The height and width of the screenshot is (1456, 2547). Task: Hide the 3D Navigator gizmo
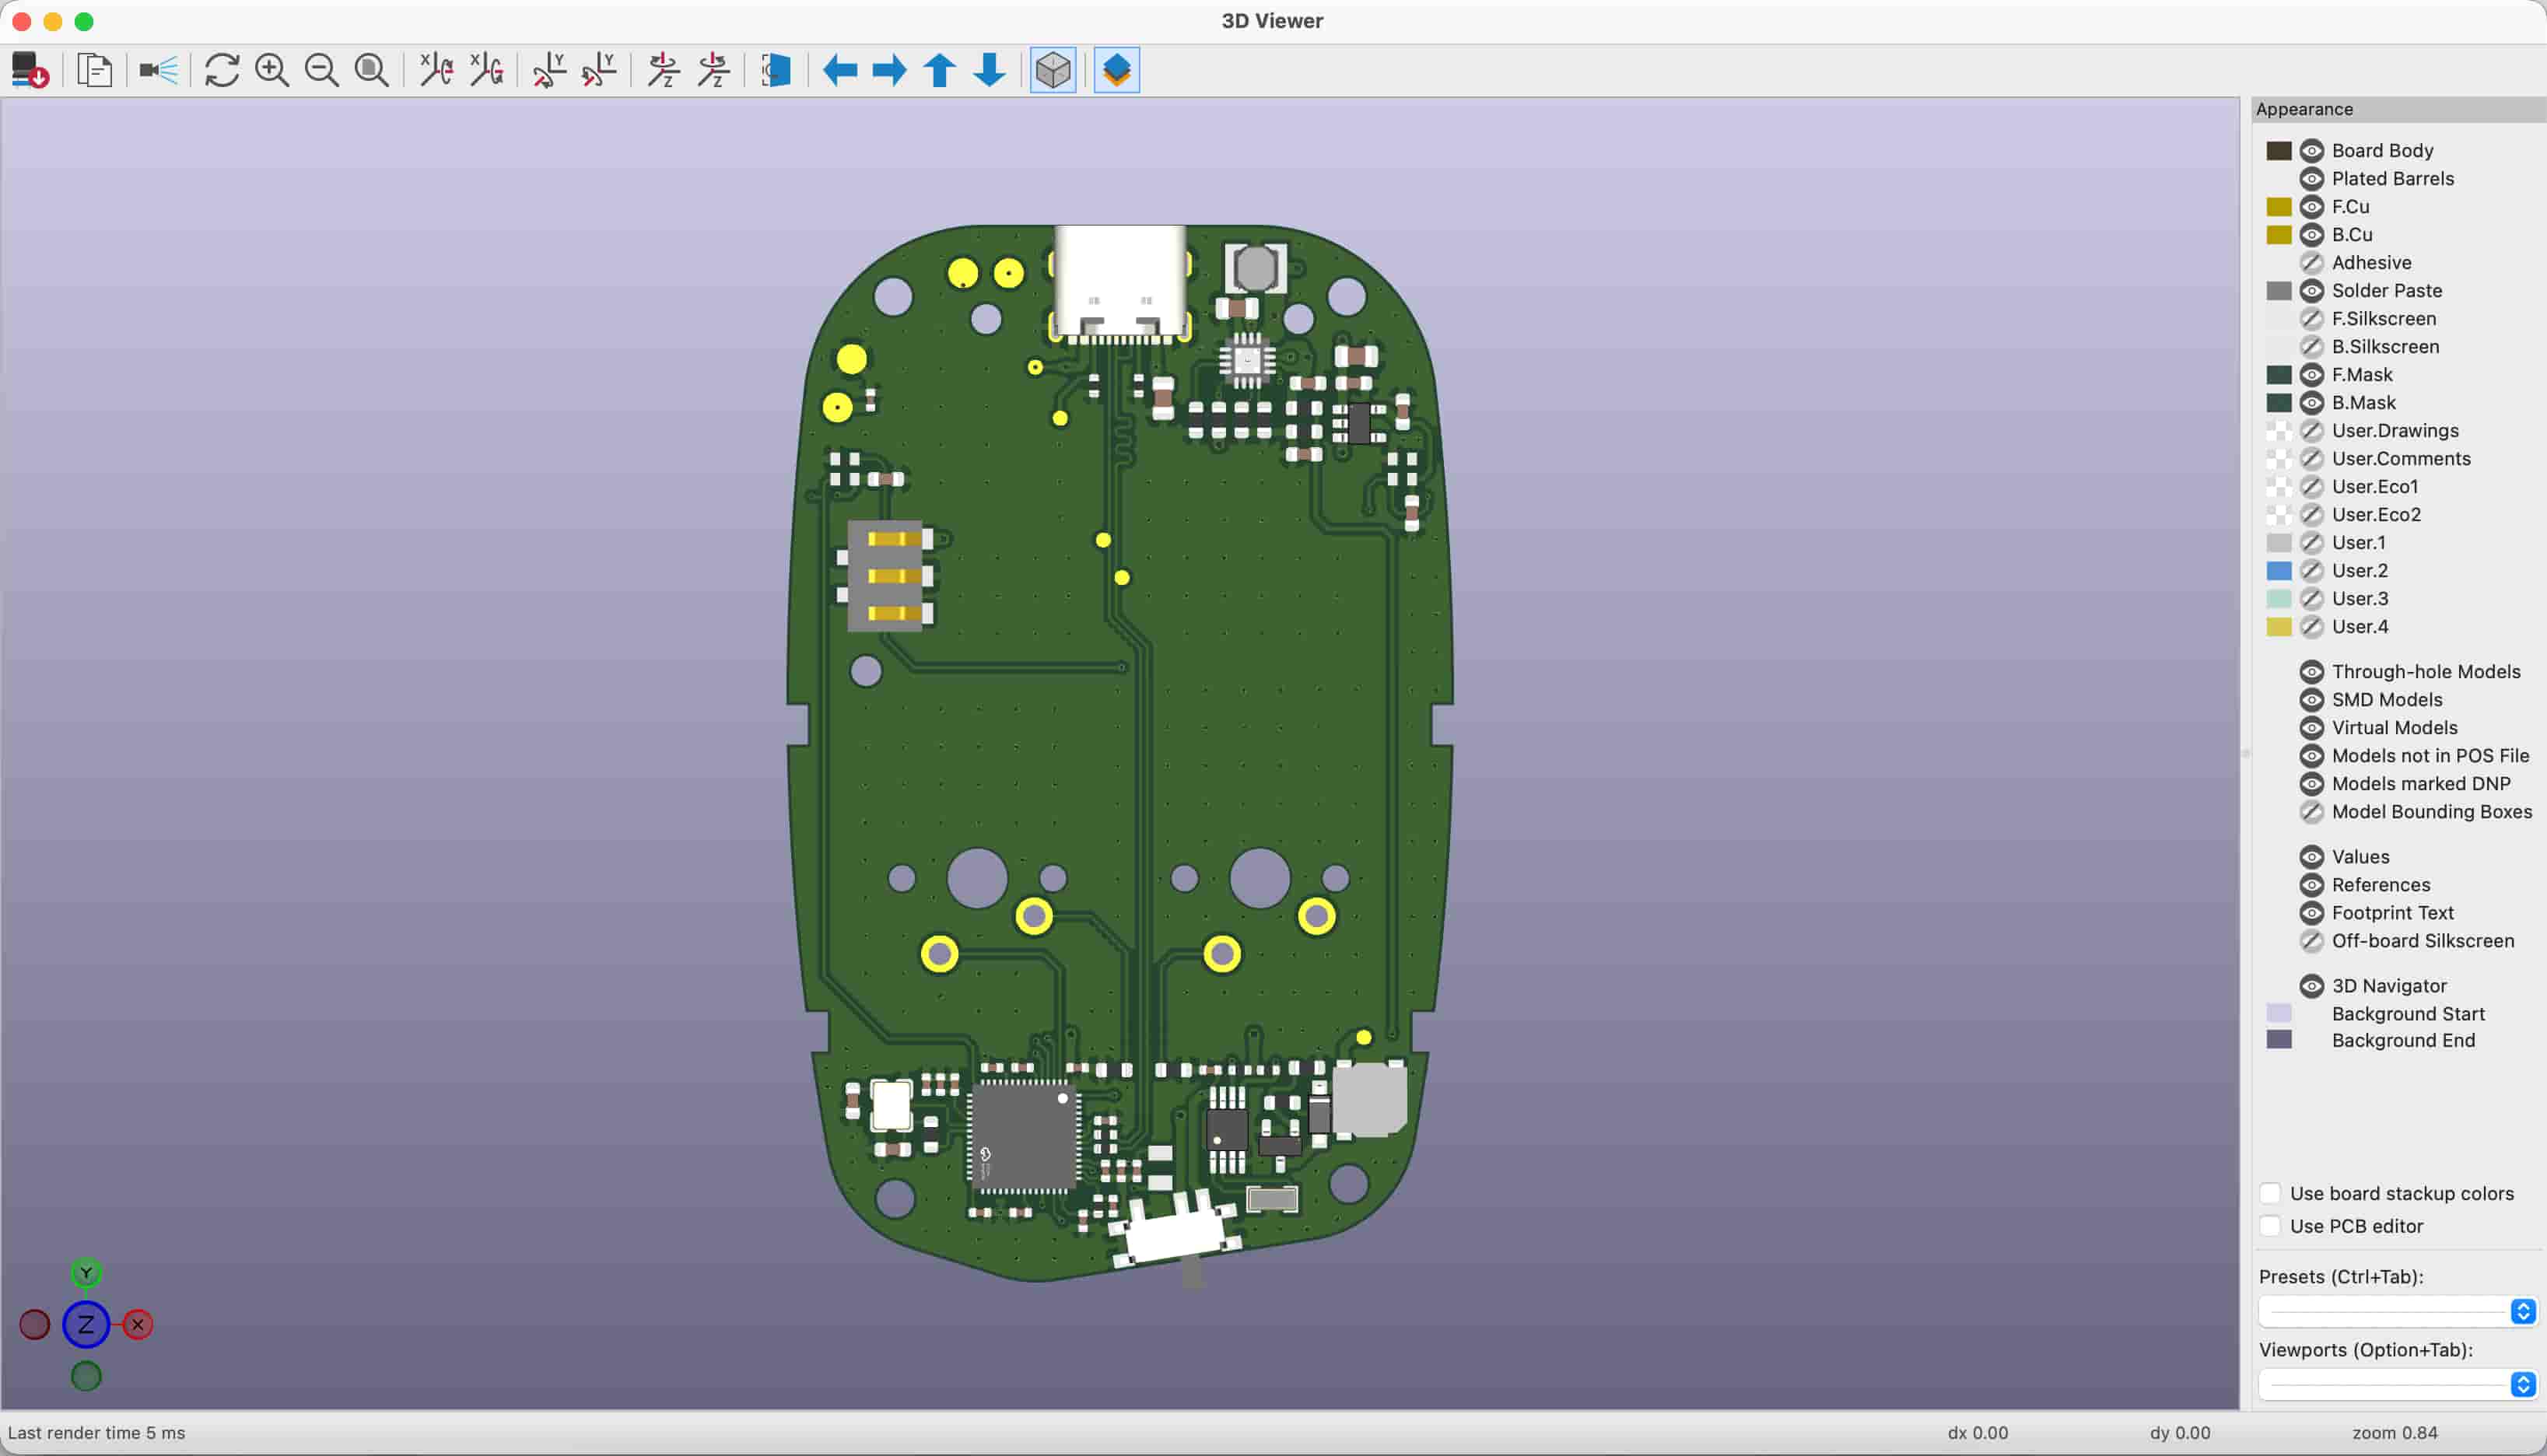point(2311,986)
